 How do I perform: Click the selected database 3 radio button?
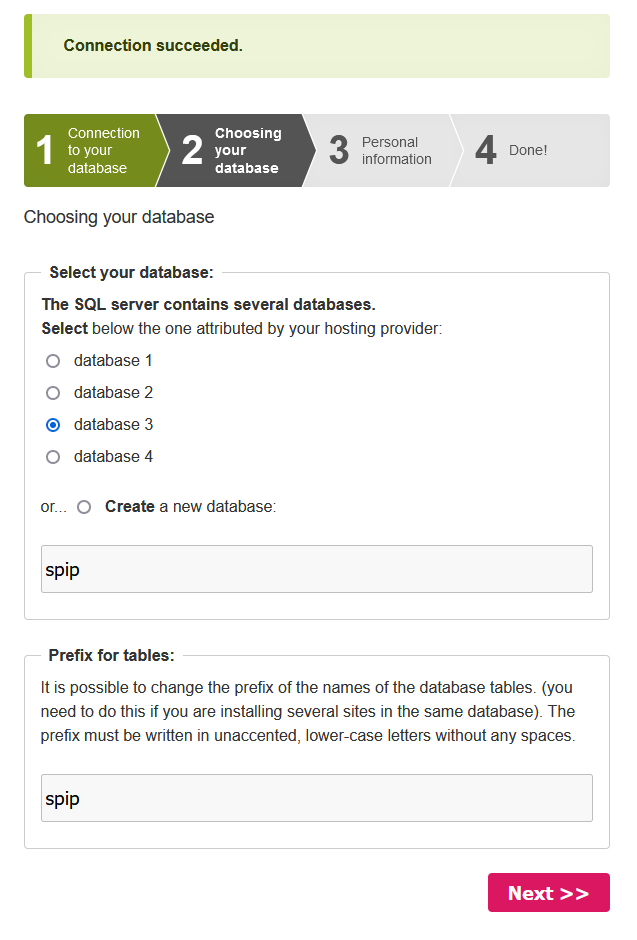coord(53,425)
